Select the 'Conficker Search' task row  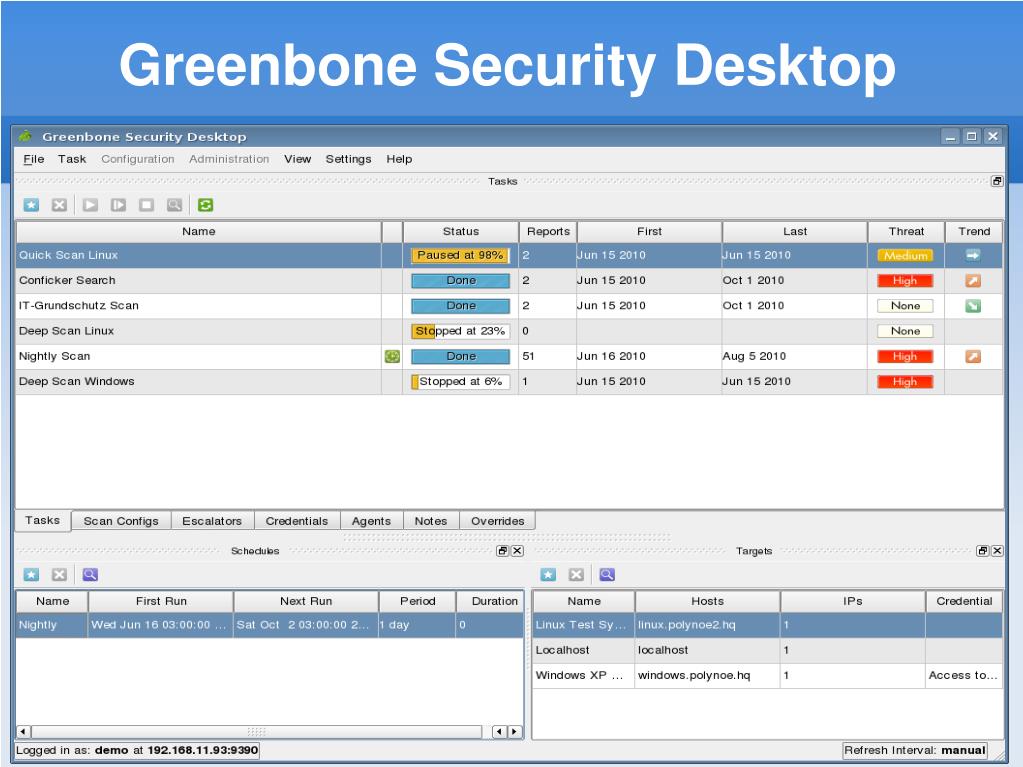(509, 281)
